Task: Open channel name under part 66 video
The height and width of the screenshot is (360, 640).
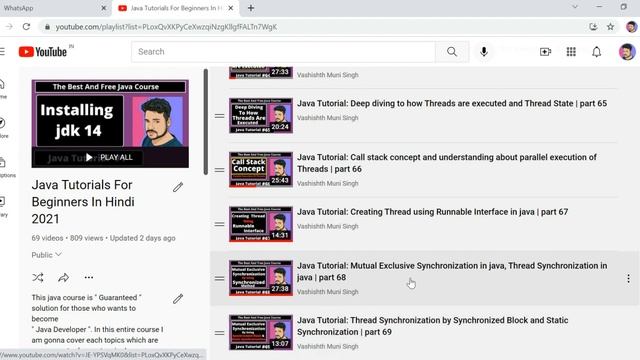Action: click(327, 183)
